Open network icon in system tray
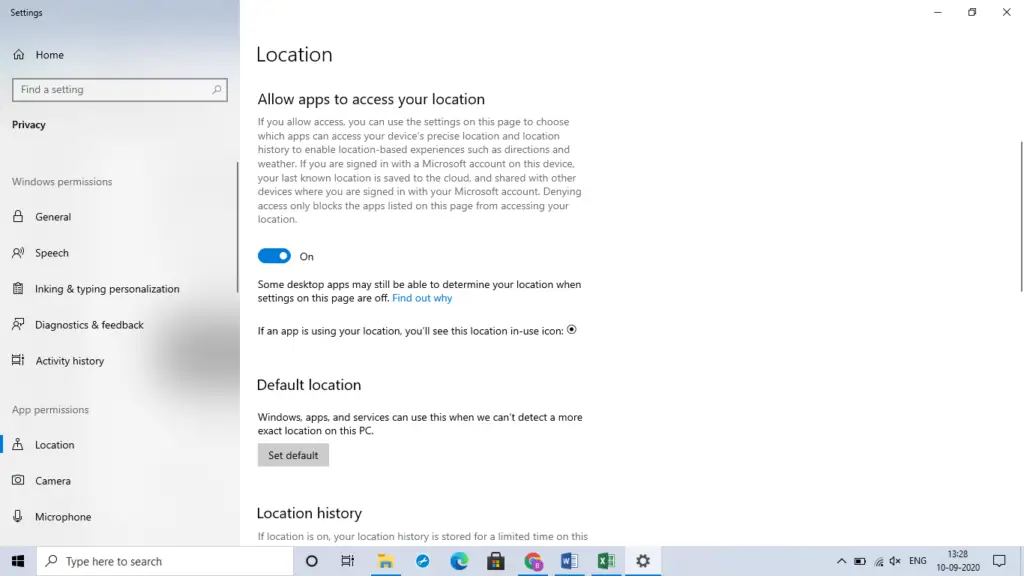Viewport: 1024px width, 576px height. coord(878,561)
